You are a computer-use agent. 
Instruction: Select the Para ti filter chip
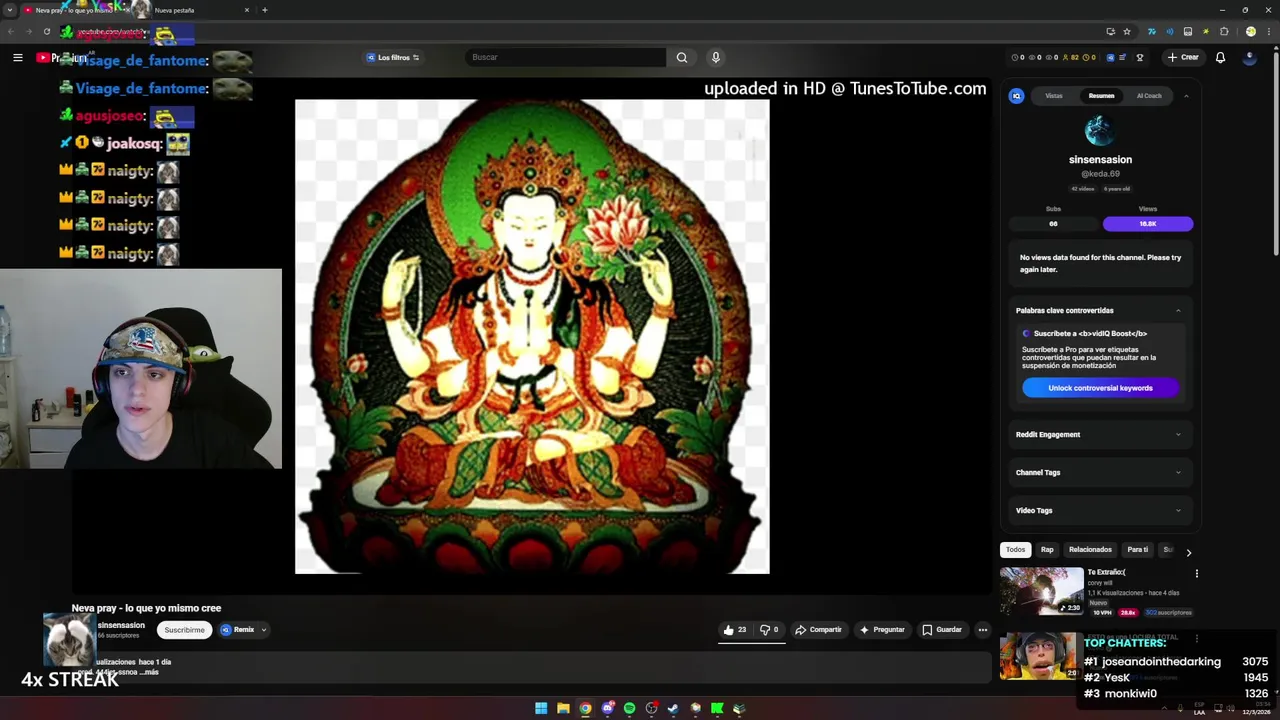pos(1138,550)
